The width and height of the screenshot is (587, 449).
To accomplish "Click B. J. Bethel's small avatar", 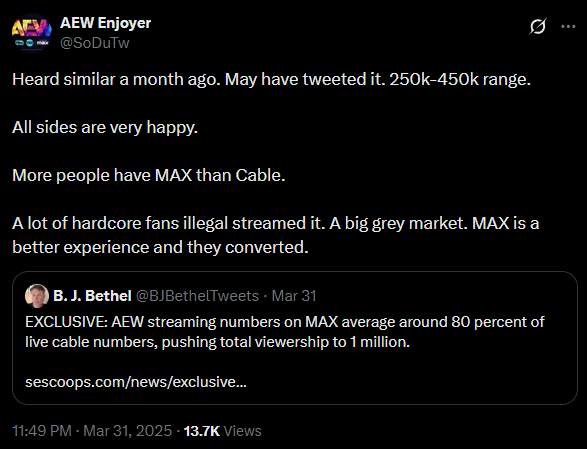I will [x=37, y=296].
